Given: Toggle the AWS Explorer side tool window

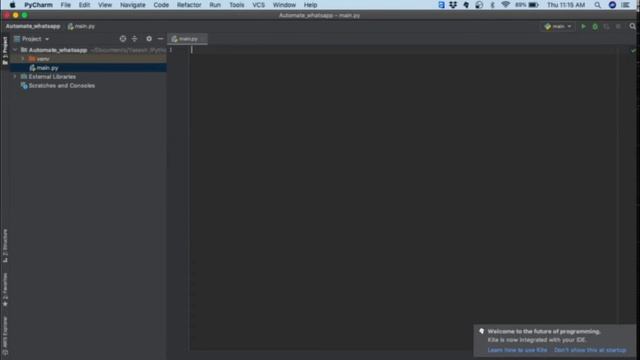Looking at the screenshot, I should (x=5, y=336).
